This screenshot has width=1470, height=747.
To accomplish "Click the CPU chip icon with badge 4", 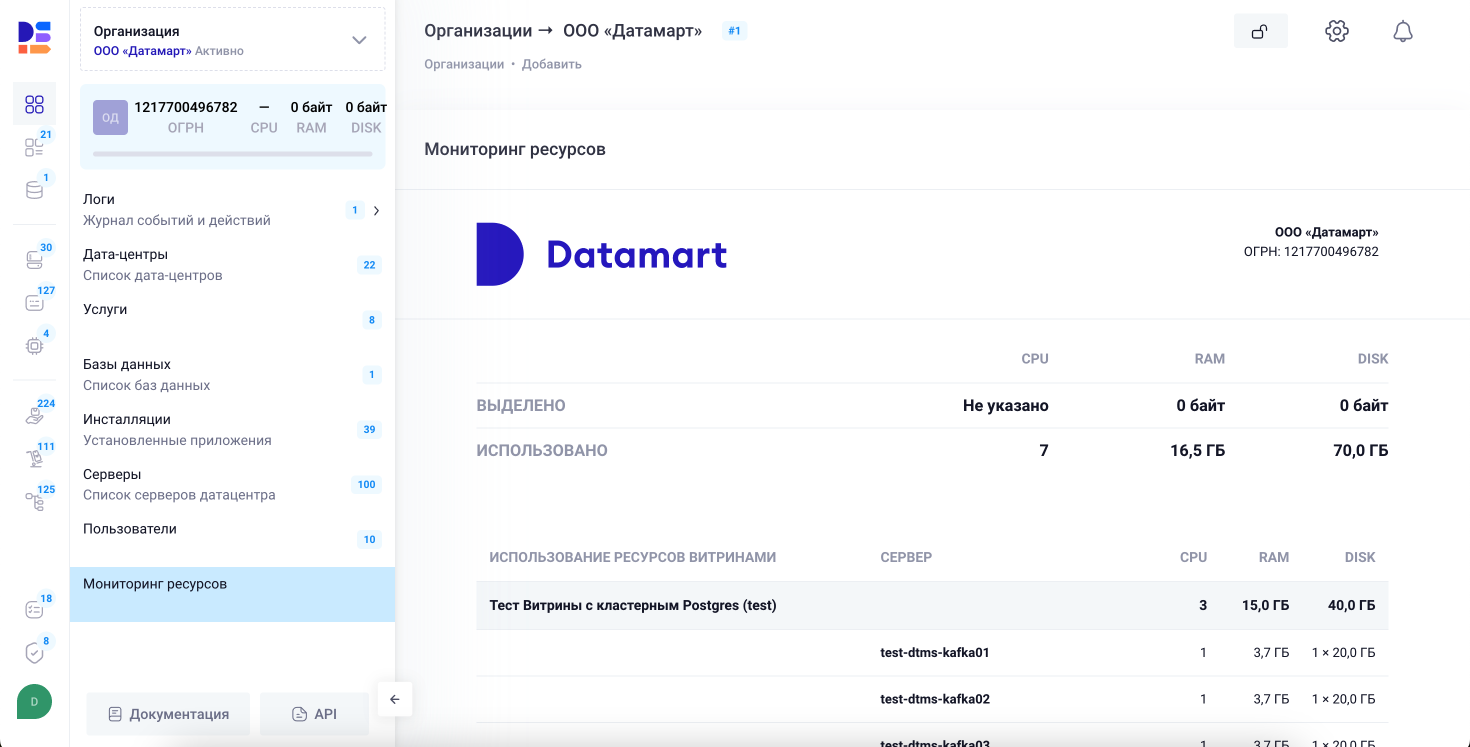I will pyautogui.click(x=34, y=345).
